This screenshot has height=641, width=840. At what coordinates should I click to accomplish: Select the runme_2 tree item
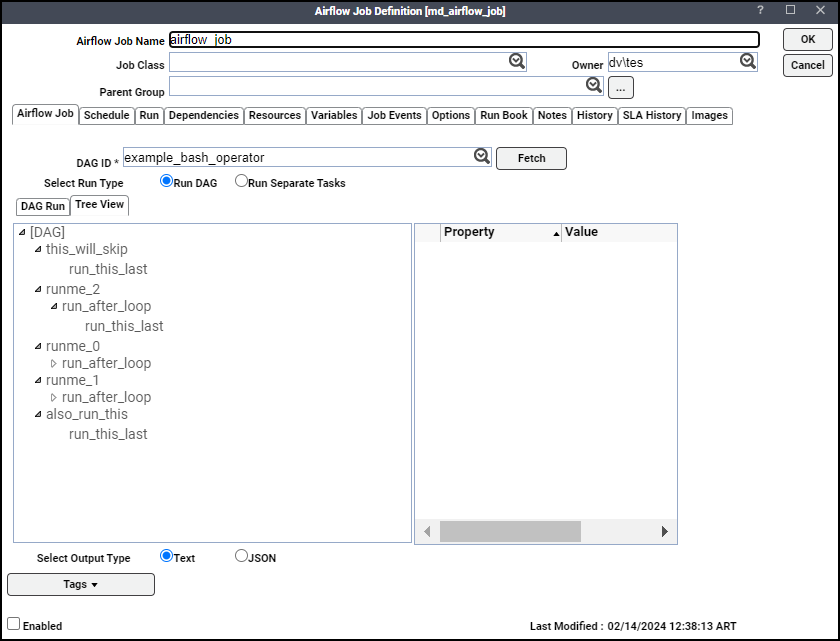pos(73,290)
